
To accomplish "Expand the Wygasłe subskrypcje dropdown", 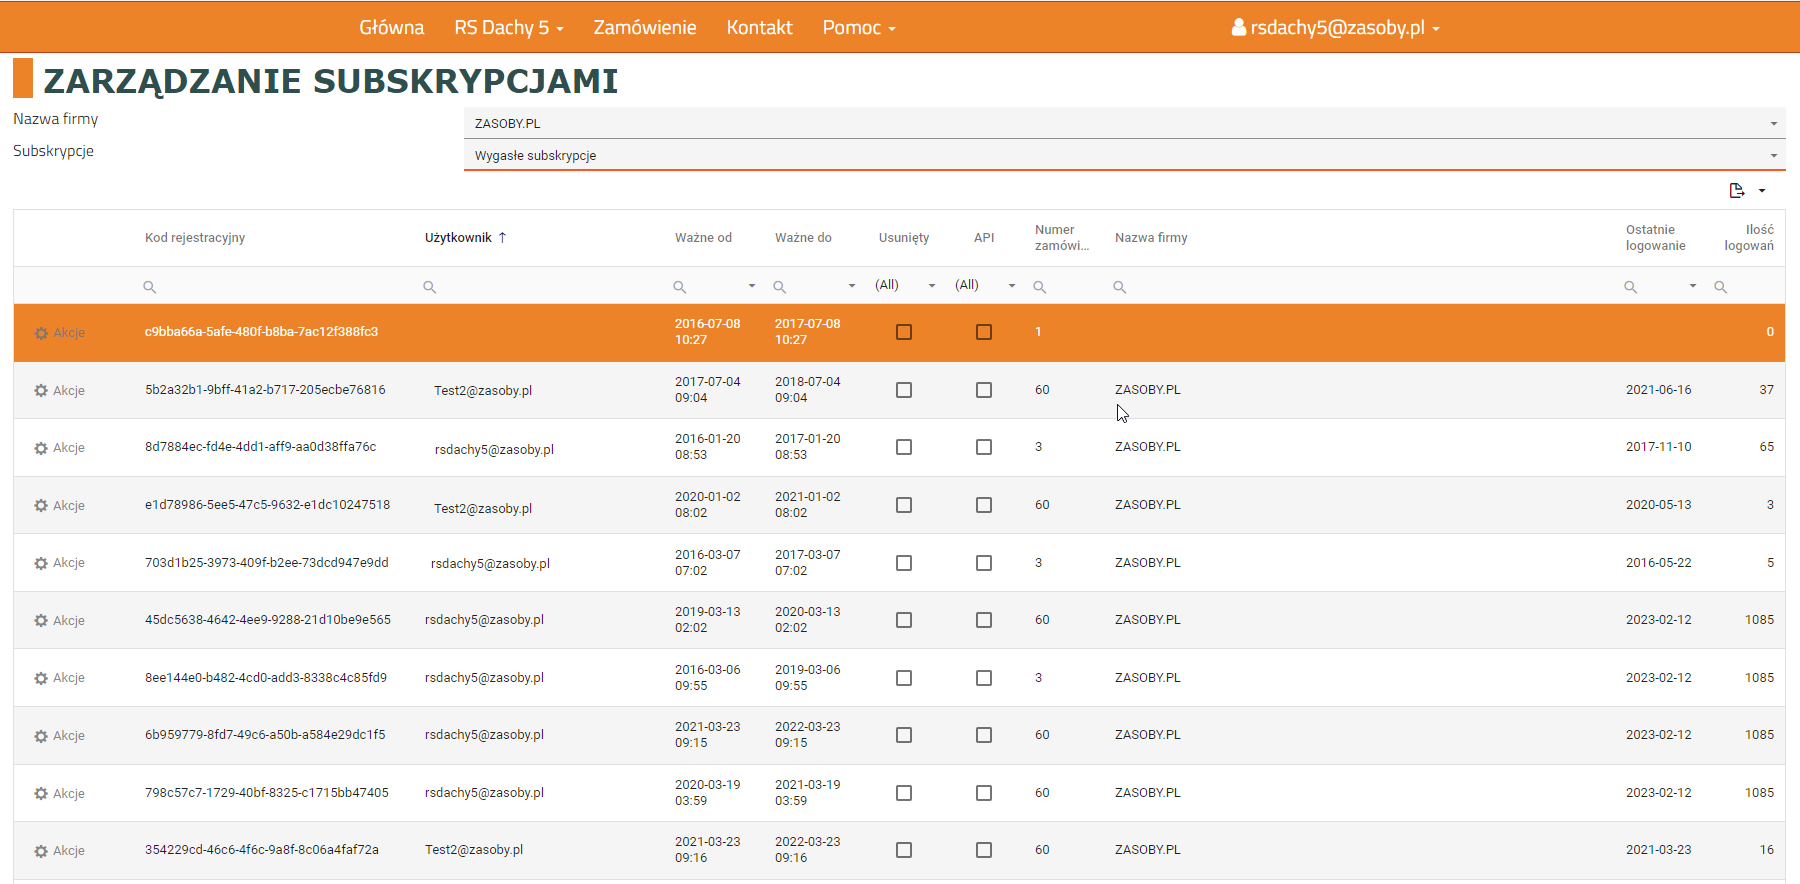I will pos(1123,155).
